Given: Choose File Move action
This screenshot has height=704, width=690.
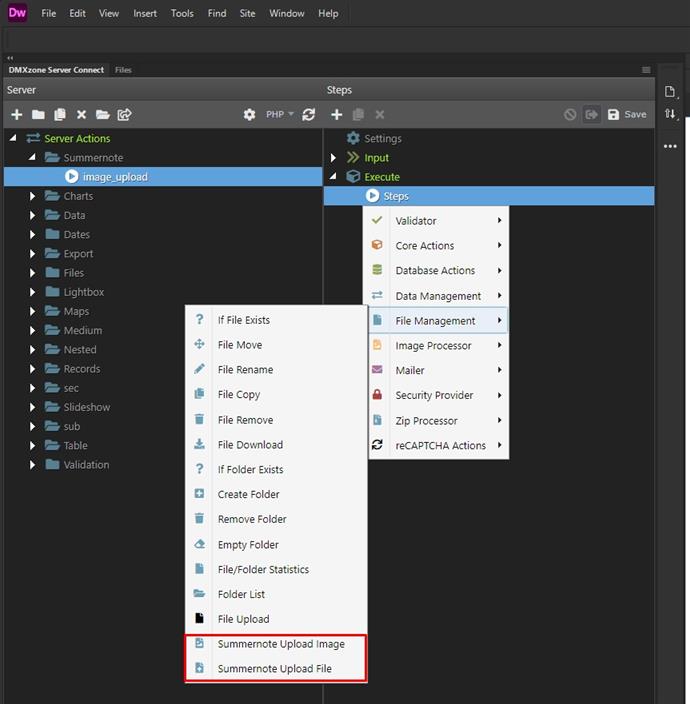Looking at the screenshot, I should tap(276, 345).
